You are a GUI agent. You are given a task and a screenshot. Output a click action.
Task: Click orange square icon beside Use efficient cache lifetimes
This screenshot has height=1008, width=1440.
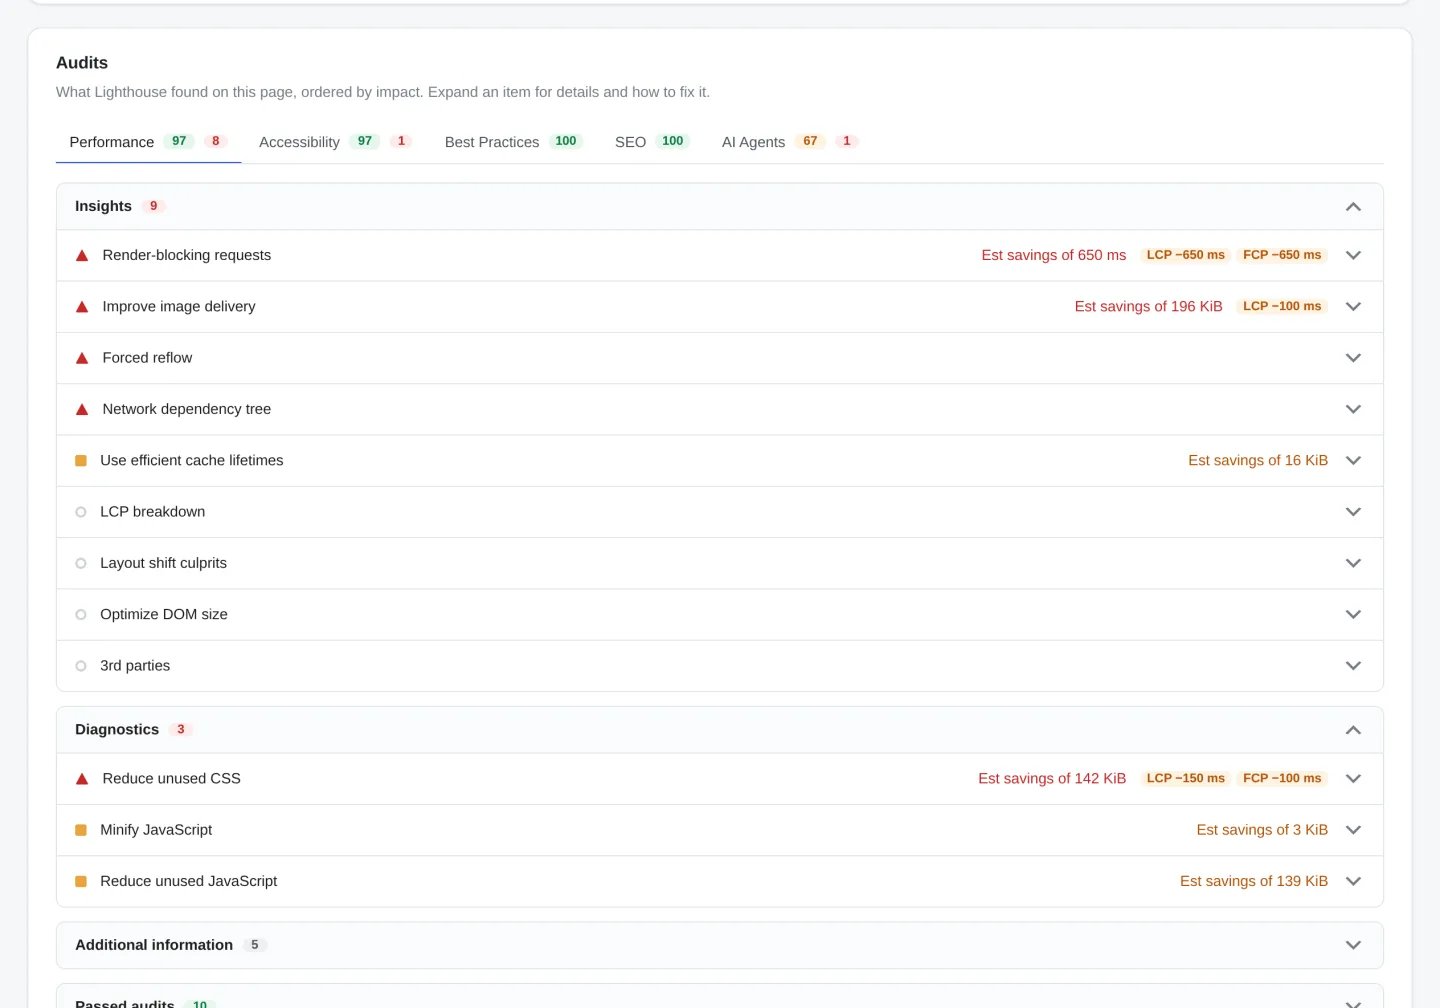[x=81, y=461]
